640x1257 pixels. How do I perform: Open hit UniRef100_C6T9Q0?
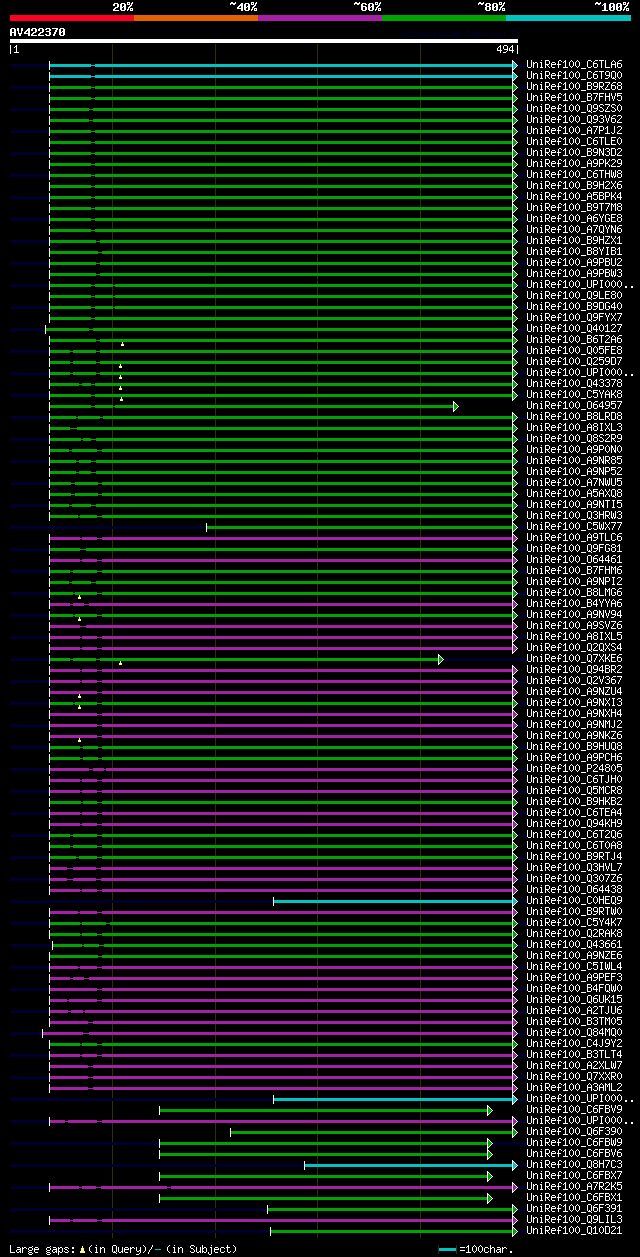574,76
